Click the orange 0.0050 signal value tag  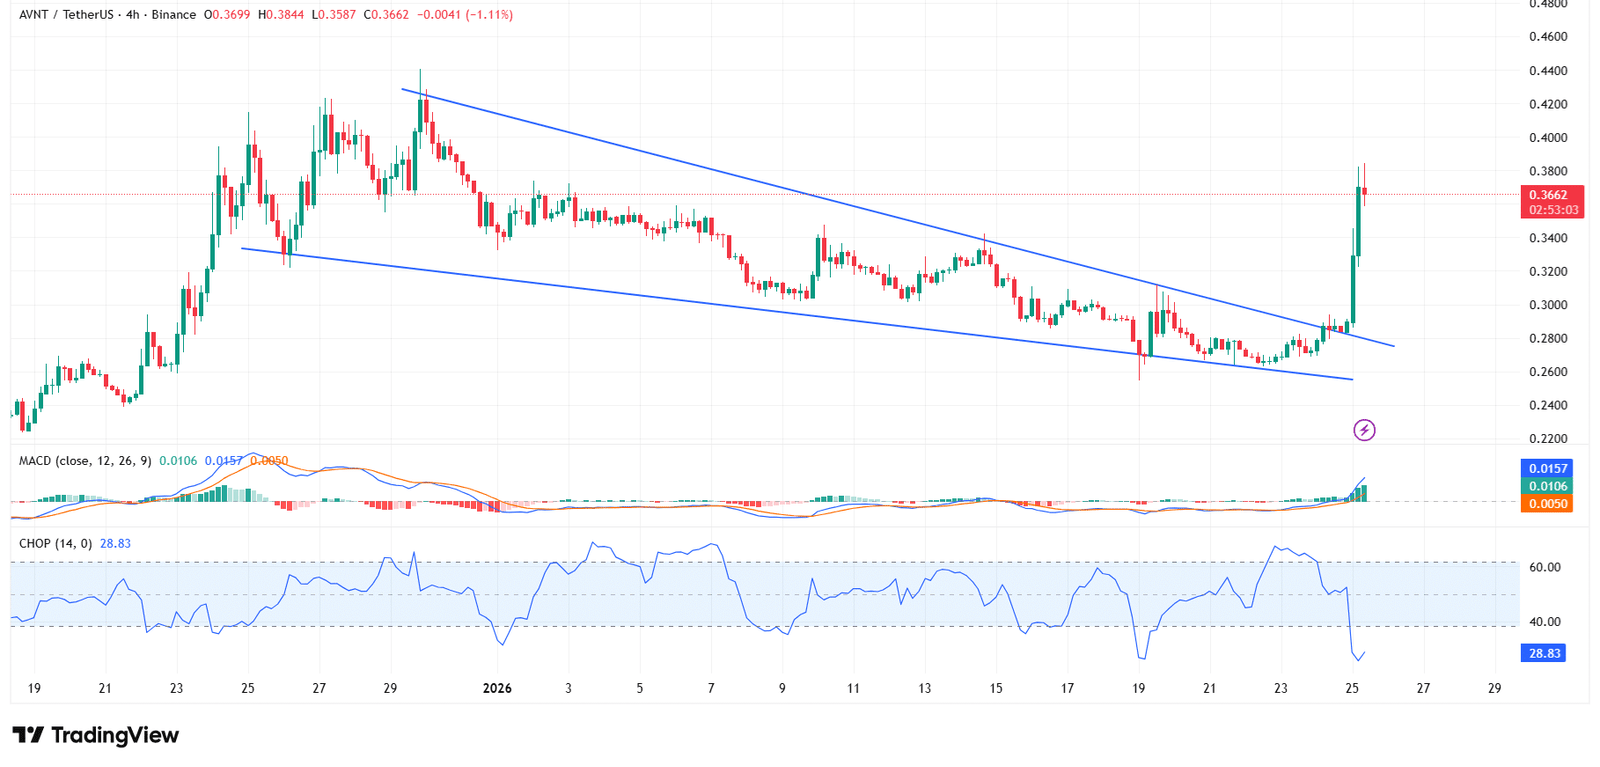pos(1546,504)
